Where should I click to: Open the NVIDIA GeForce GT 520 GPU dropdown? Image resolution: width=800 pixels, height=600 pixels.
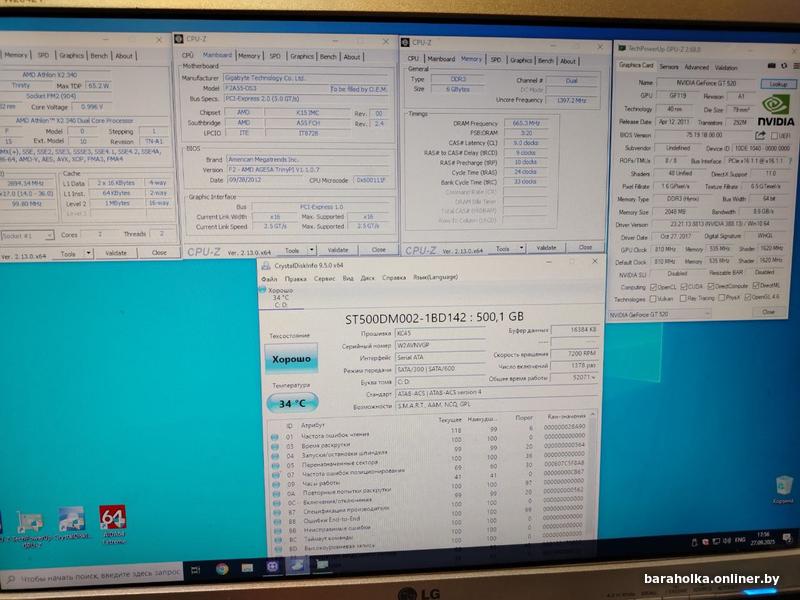pyautogui.click(x=659, y=315)
